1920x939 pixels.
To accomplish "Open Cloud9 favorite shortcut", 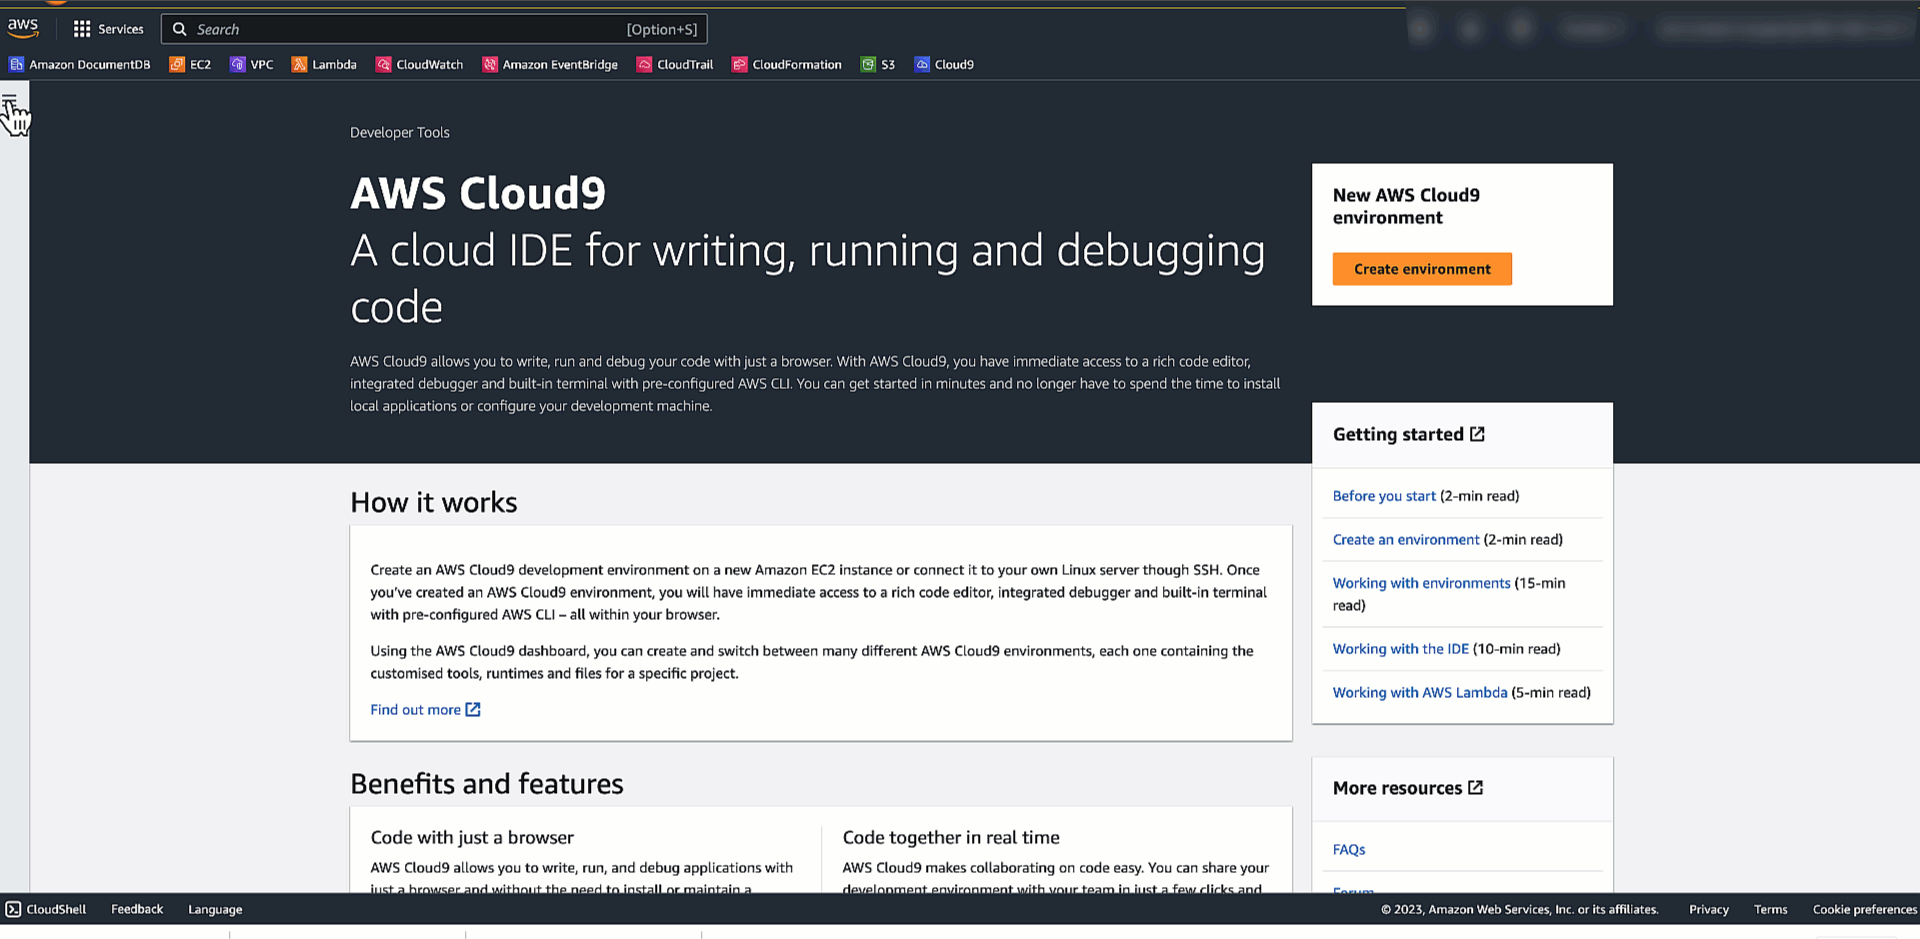I will tap(944, 64).
